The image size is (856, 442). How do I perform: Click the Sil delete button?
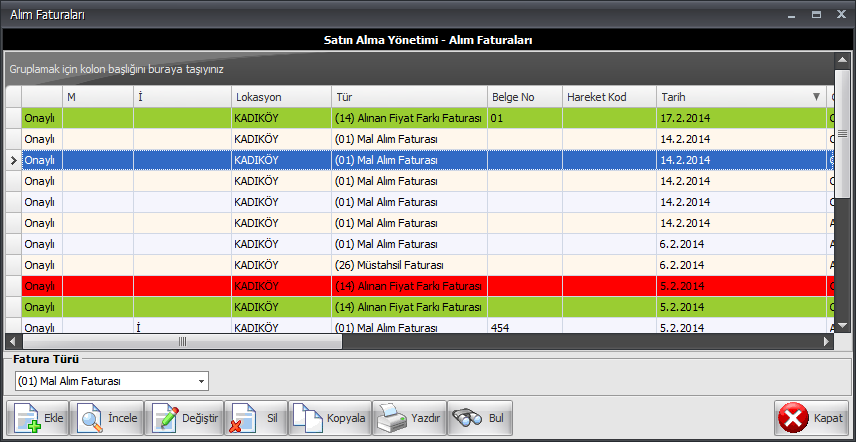[x=255, y=418]
